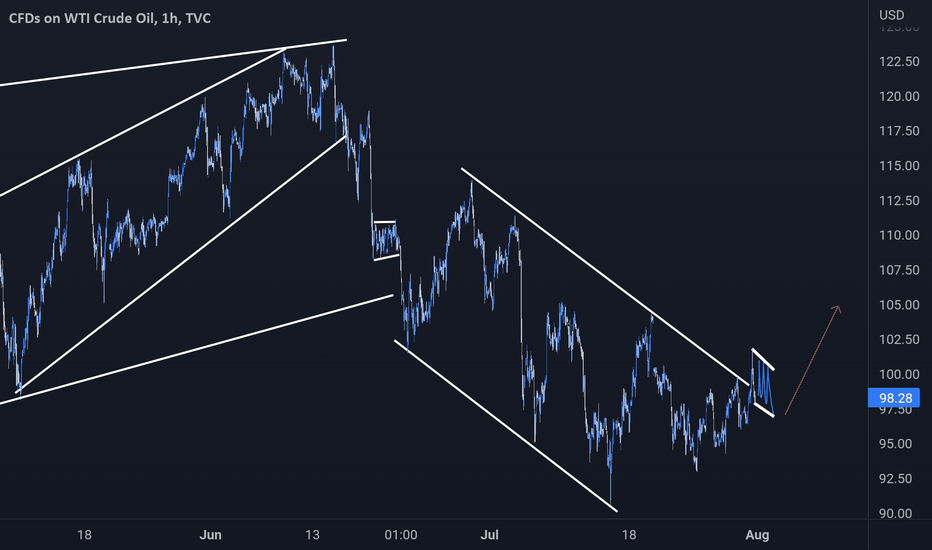Click the red projected upward arrow
This screenshot has height=550, width=932.
(x=813, y=360)
